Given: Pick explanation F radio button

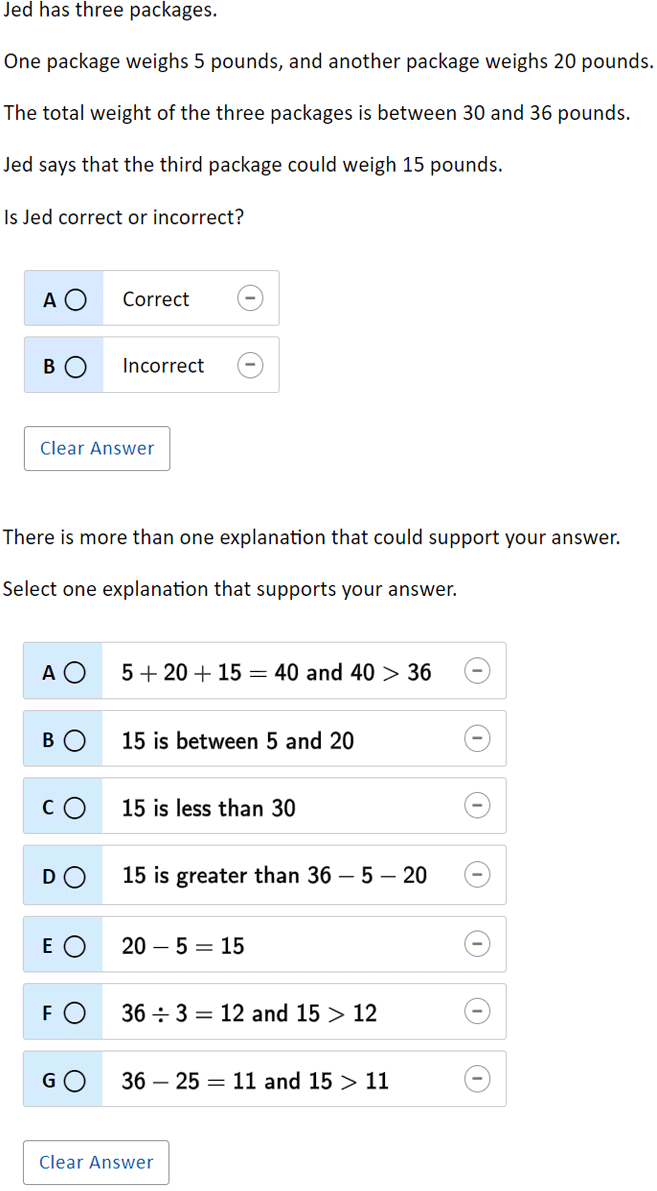Looking at the screenshot, I should [74, 1013].
